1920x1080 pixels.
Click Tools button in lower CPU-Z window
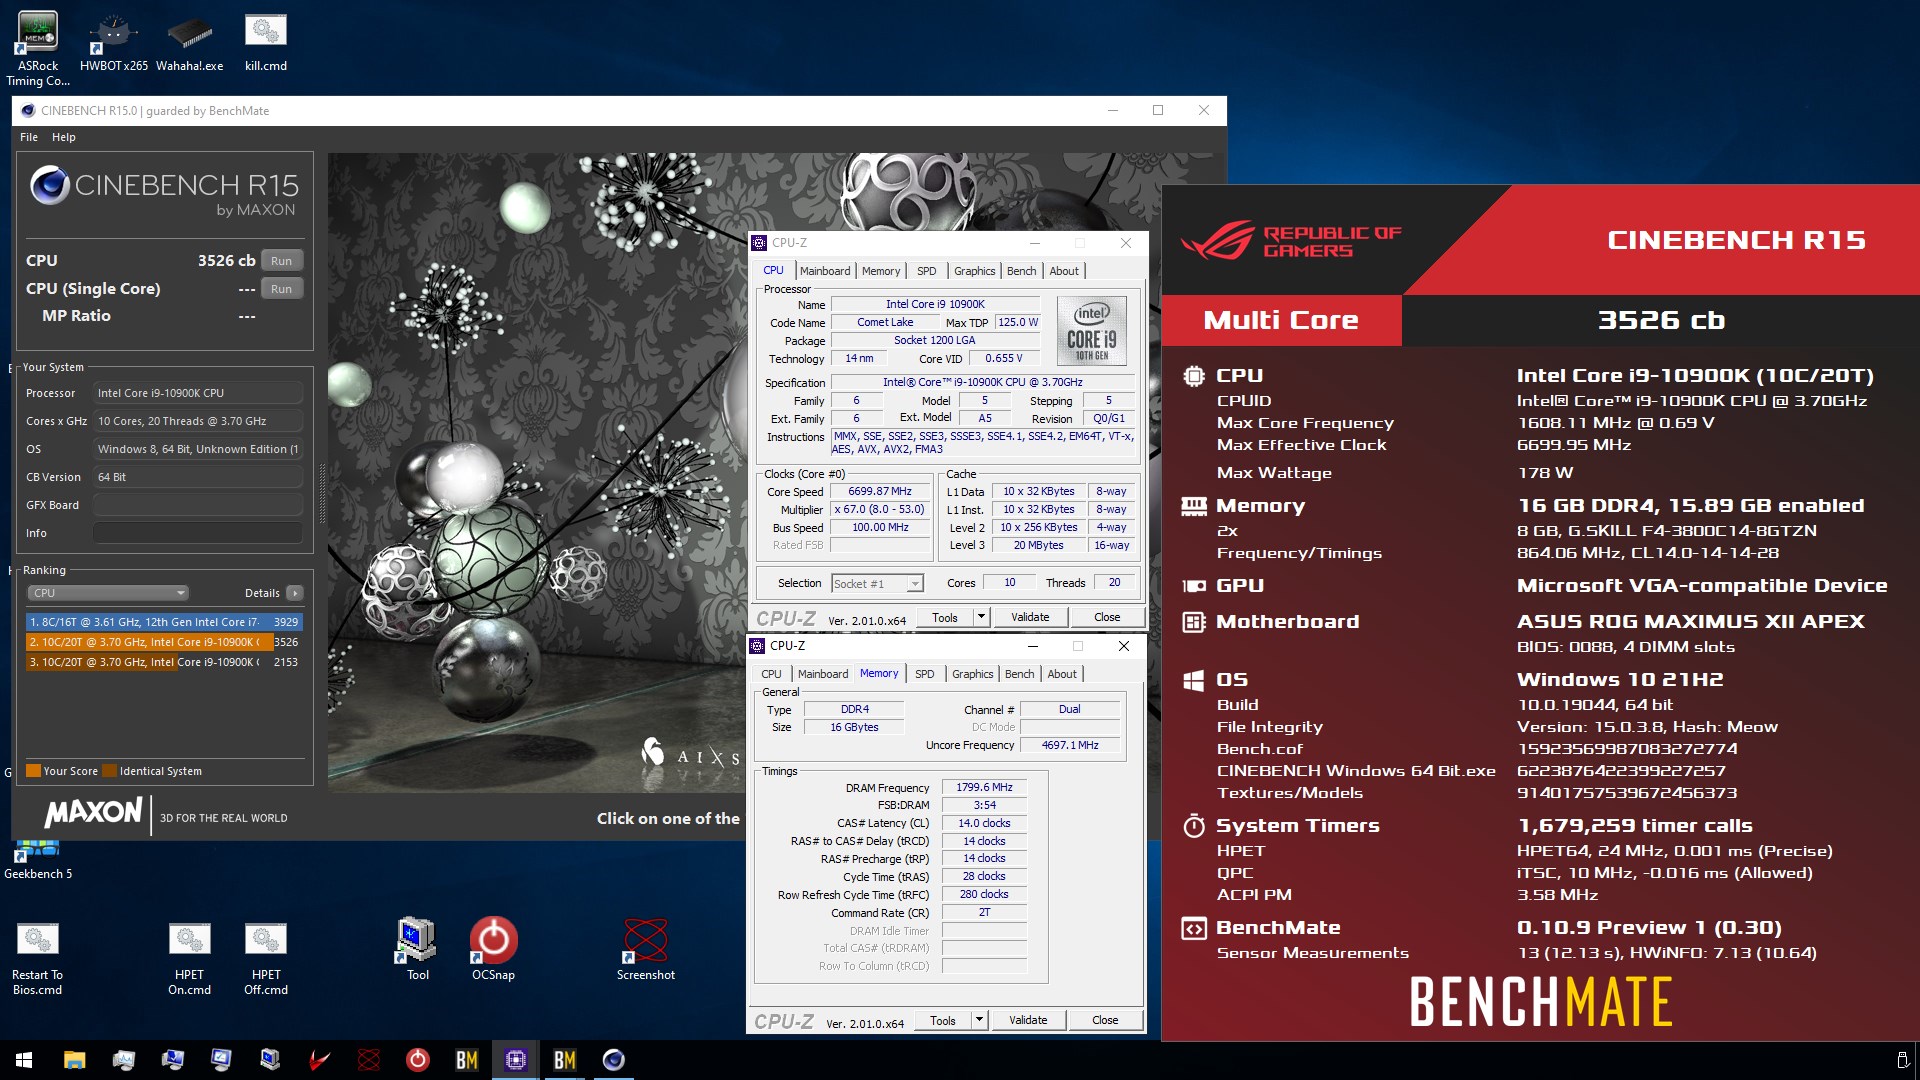(x=943, y=1020)
